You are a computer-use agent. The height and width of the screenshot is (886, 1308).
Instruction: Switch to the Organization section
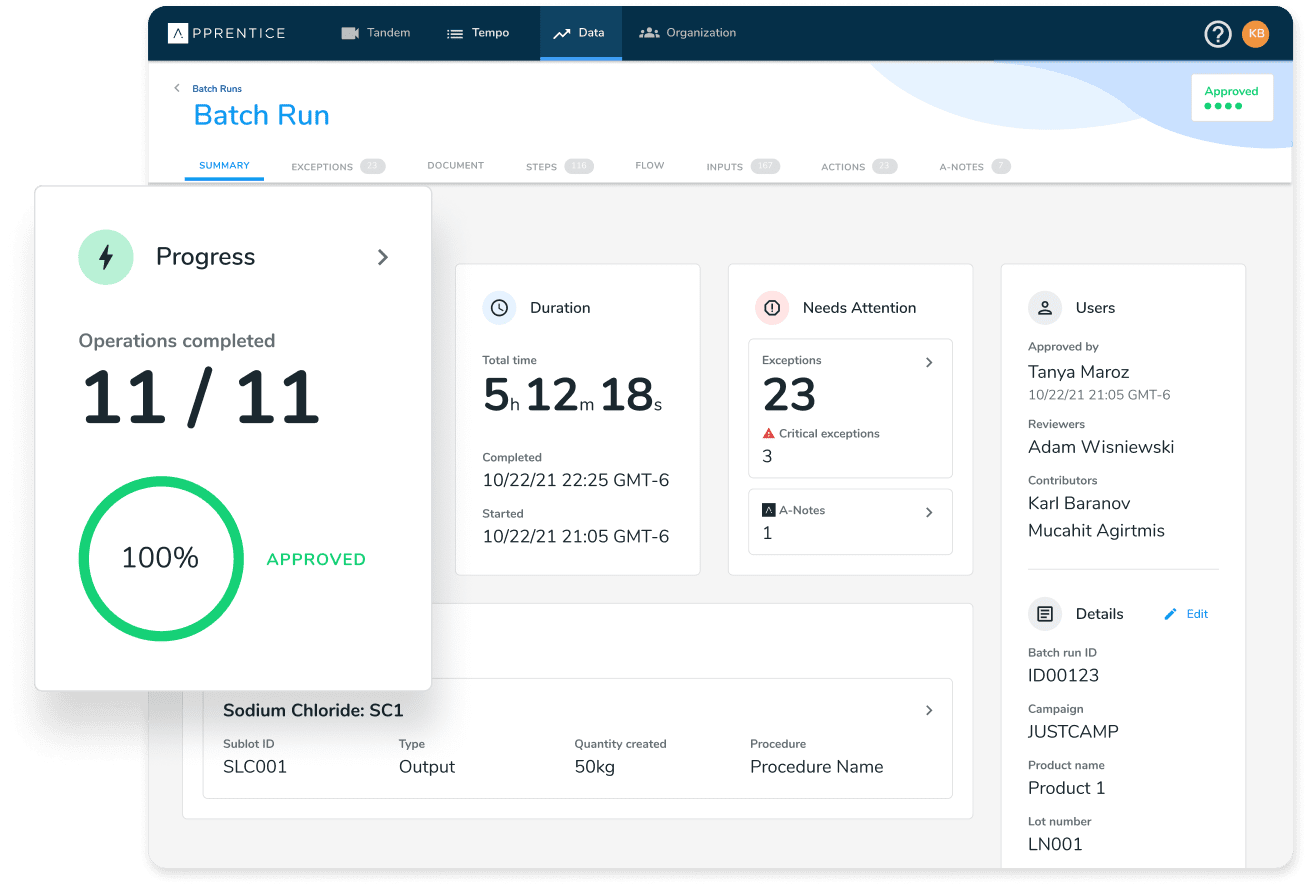point(688,33)
